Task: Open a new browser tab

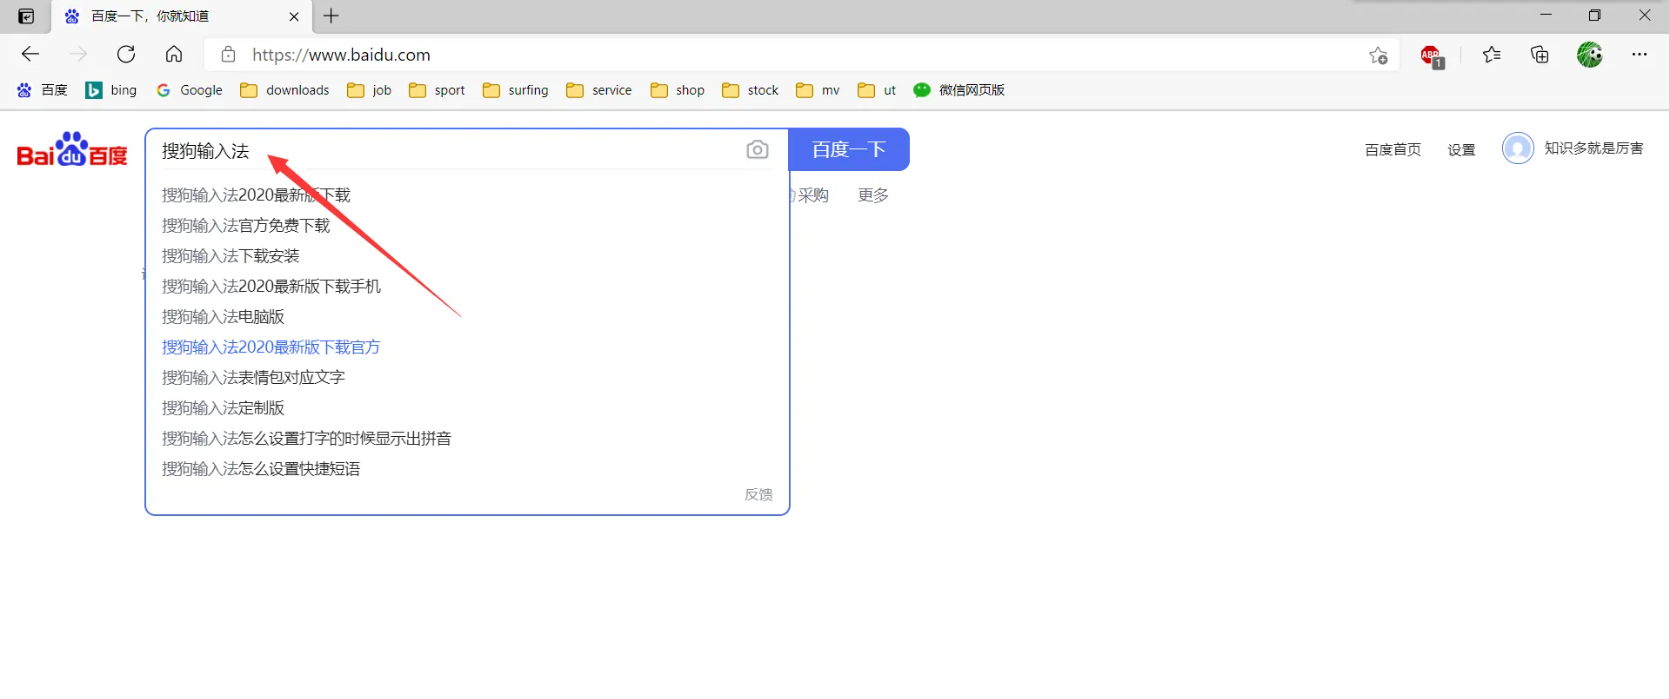Action: [x=331, y=16]
